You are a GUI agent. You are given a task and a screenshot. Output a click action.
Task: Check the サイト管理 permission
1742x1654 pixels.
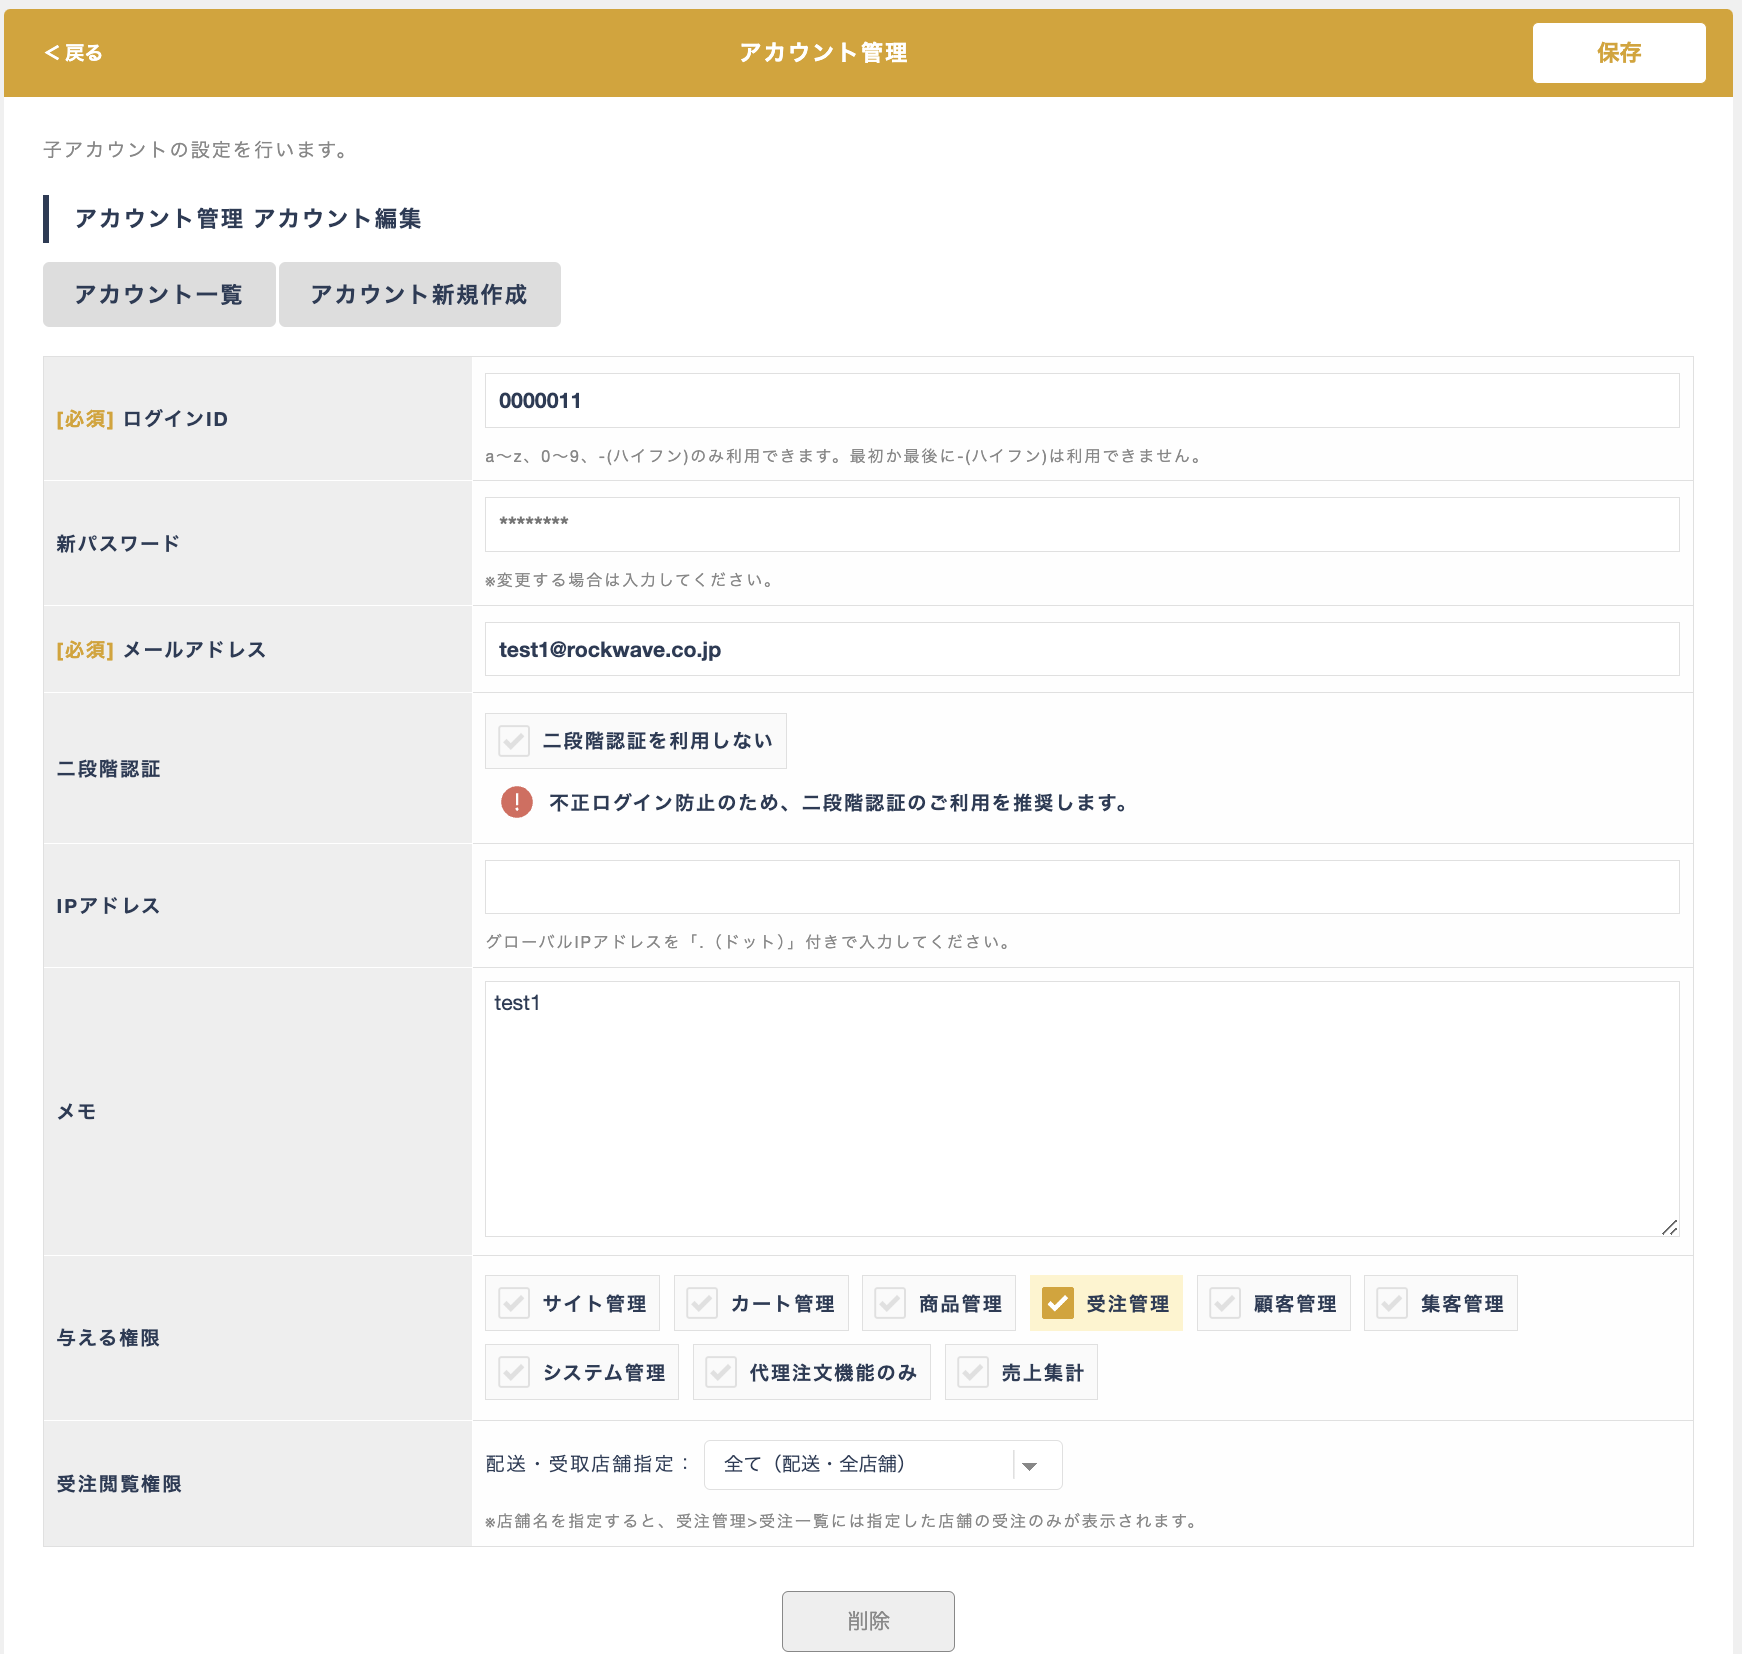[x=514, y=1303]
